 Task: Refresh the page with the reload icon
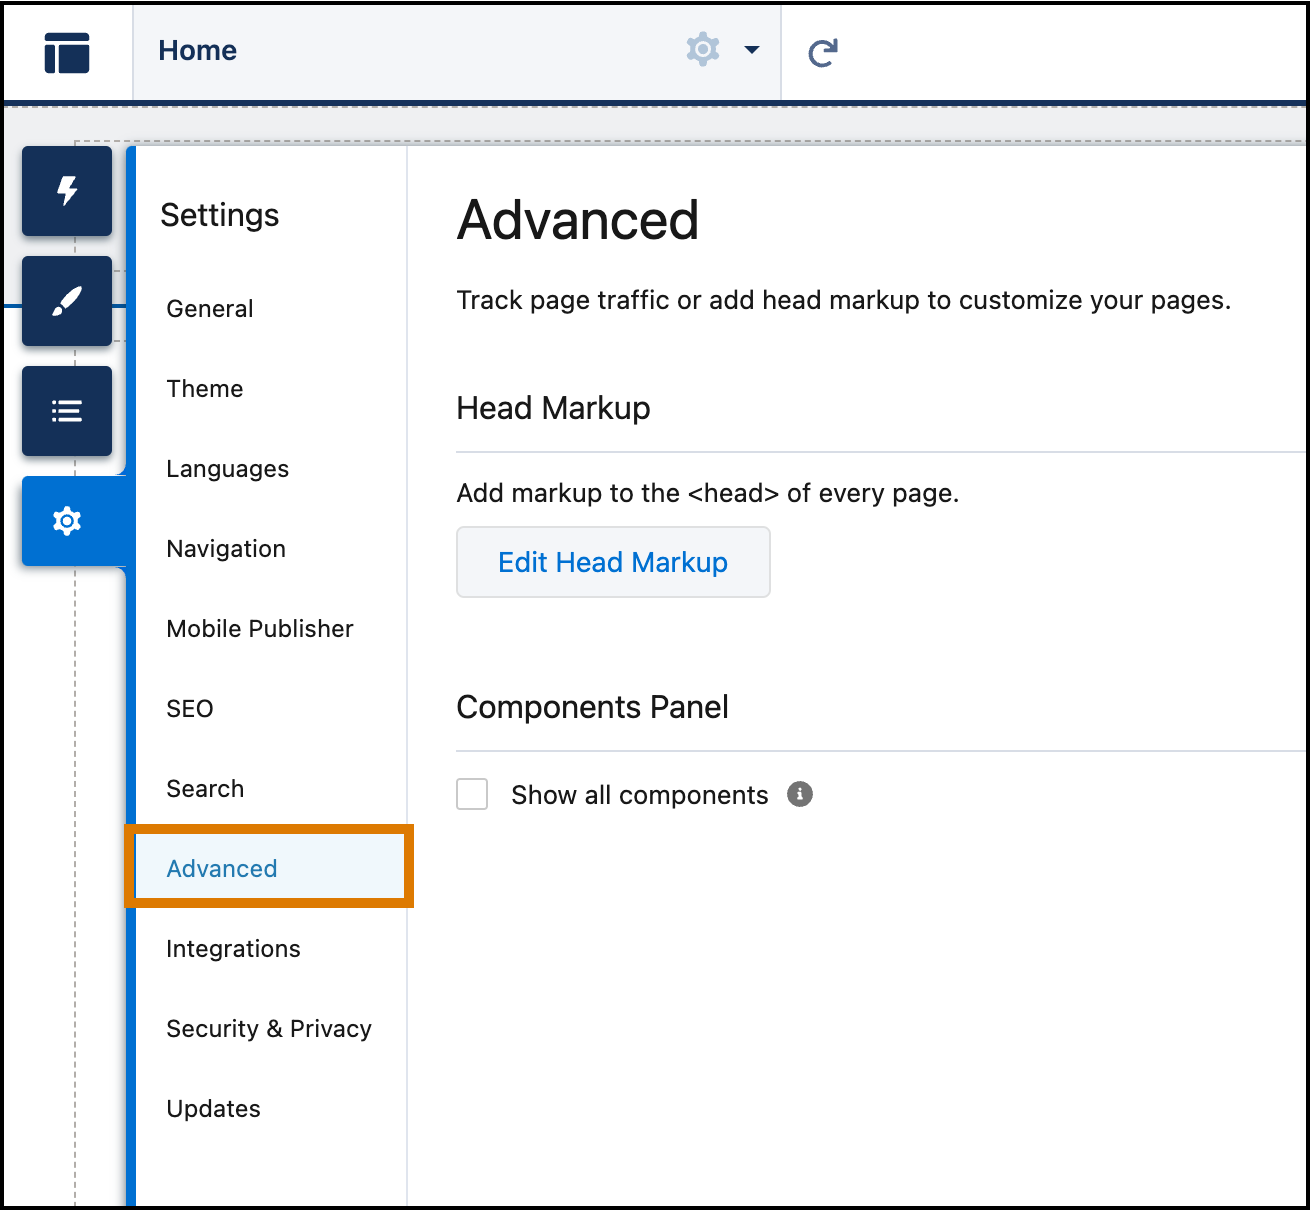[x=820, y=51]
